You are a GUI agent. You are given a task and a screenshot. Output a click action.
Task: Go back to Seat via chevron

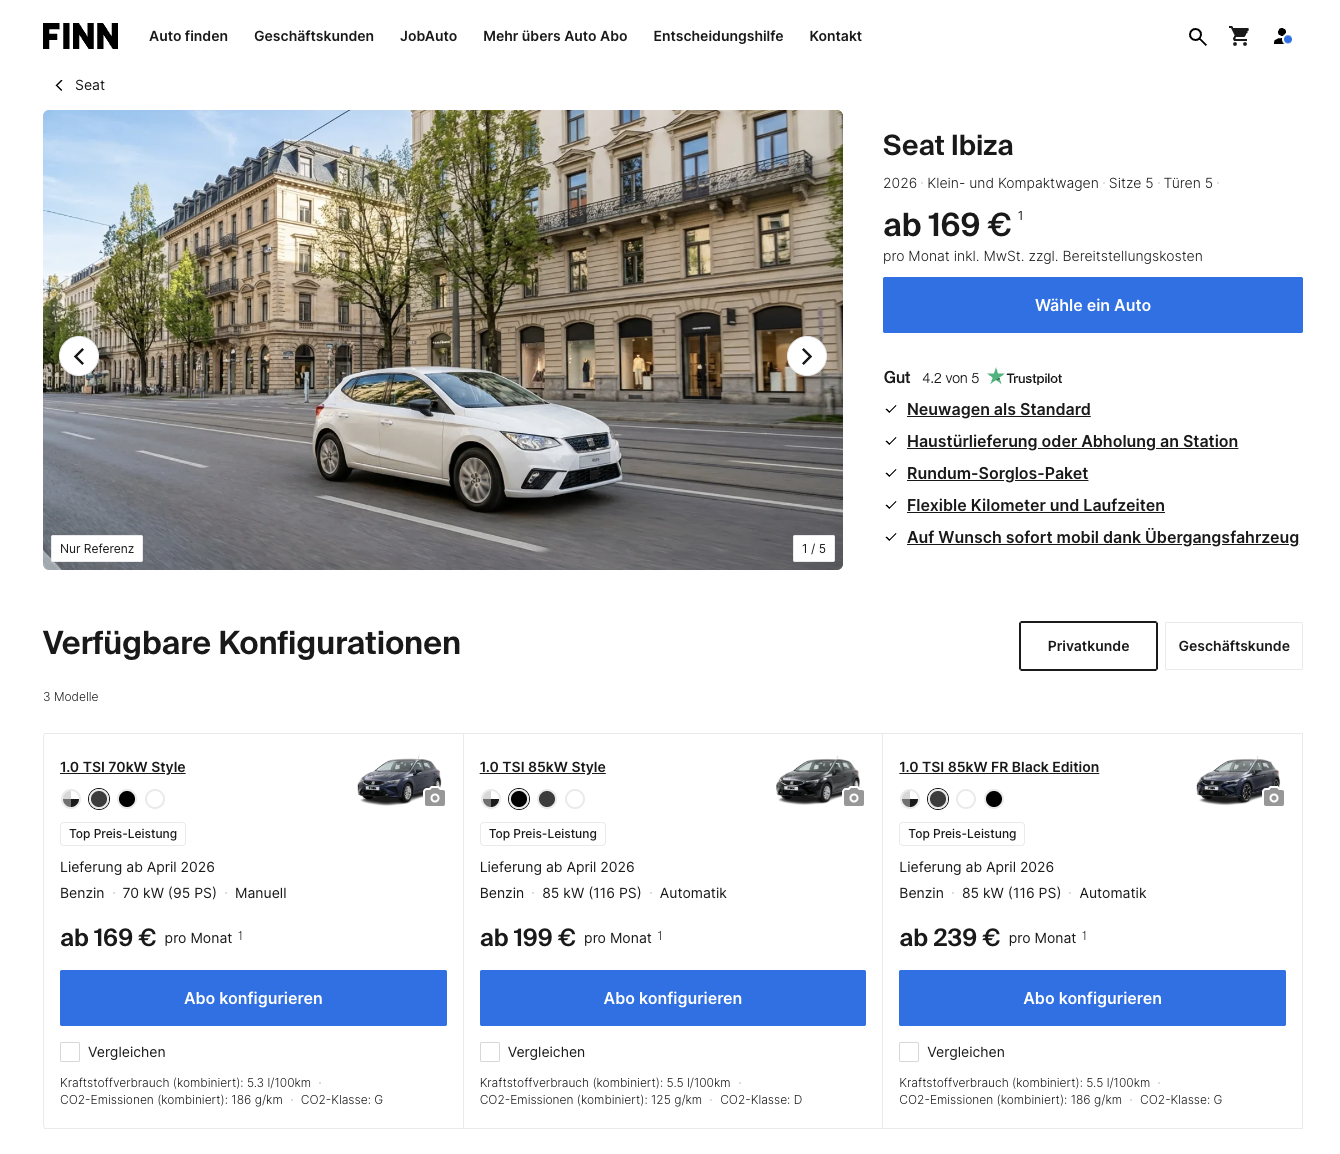pyautogui.click(x=60, y=85)
